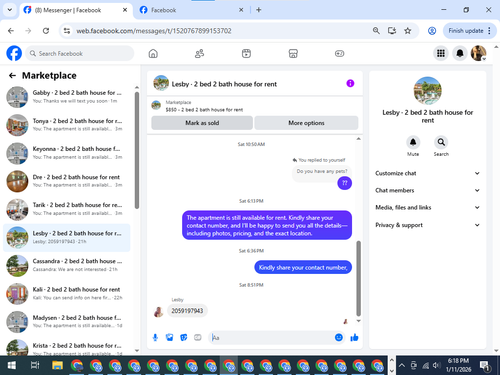Open the browser zoom magnifier icon
The width and height of the screenshot is (500, 375).
point(376,31)
